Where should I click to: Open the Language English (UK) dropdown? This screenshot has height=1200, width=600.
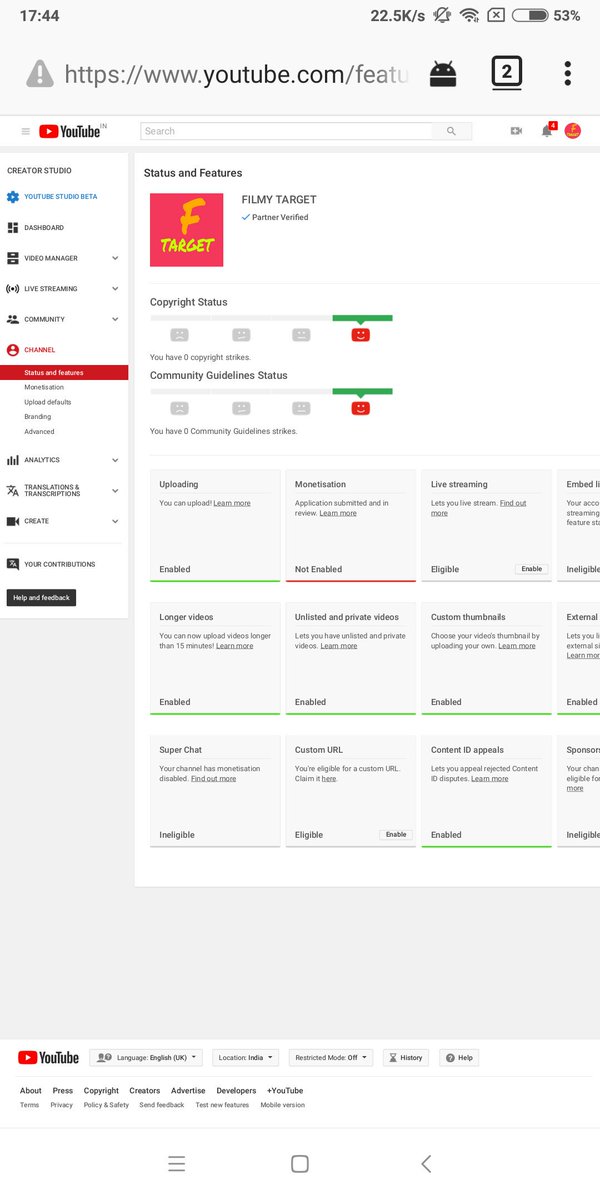click(x=146, y=1057)
